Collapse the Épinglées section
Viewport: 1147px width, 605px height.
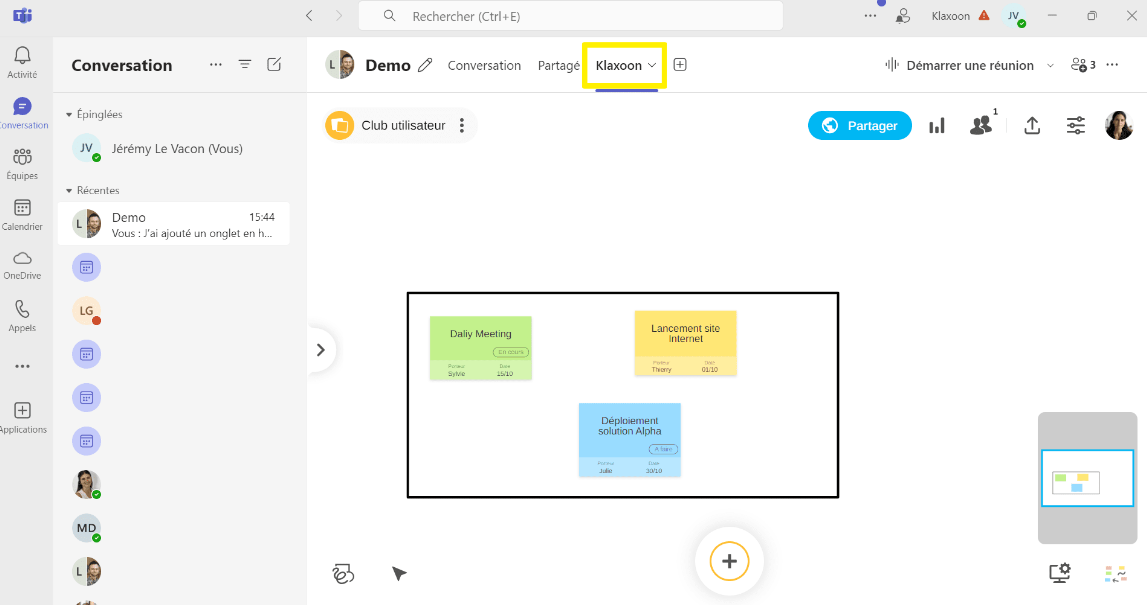coord(69,115)
